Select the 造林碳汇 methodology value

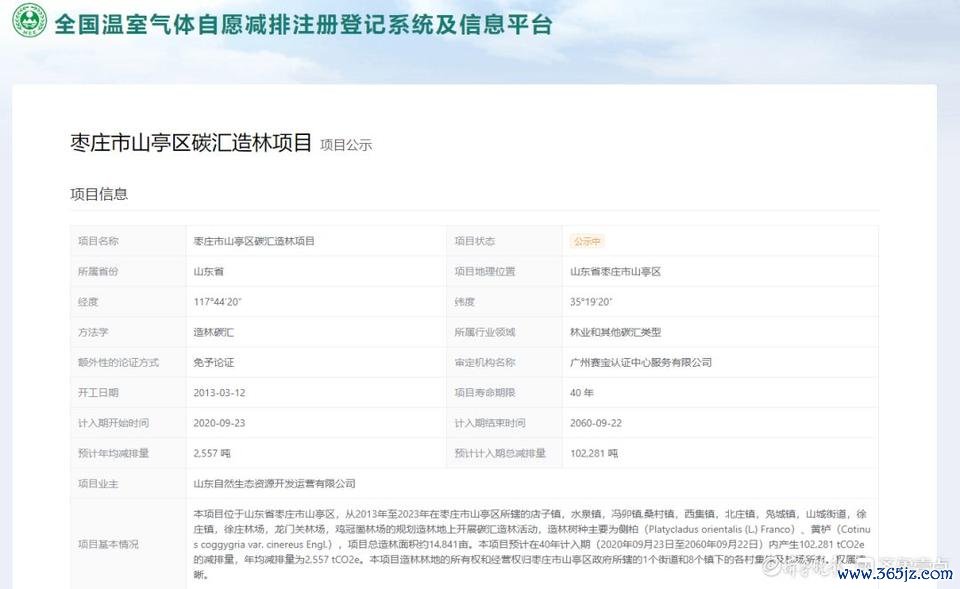(x=214, y=332)
